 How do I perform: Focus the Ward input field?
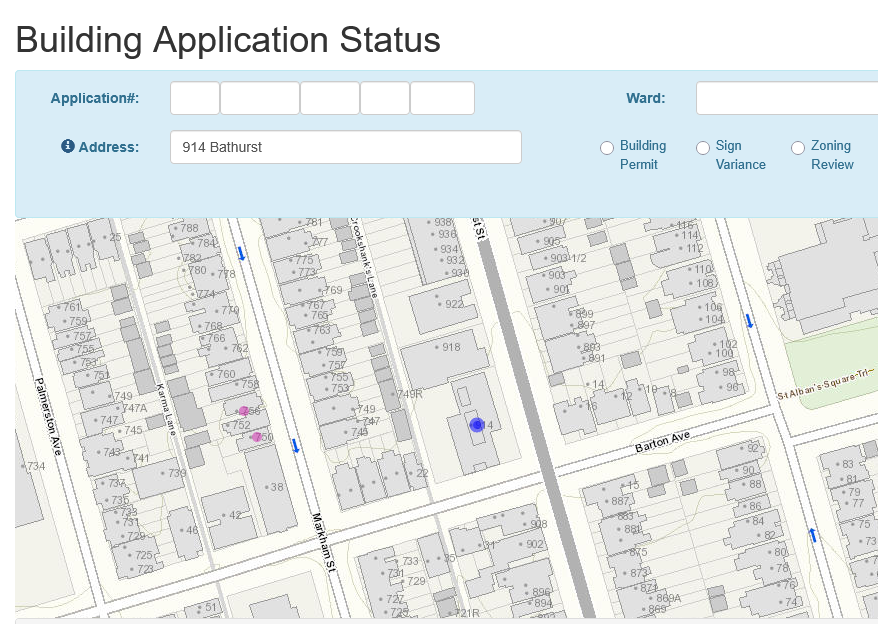(786, 98)
